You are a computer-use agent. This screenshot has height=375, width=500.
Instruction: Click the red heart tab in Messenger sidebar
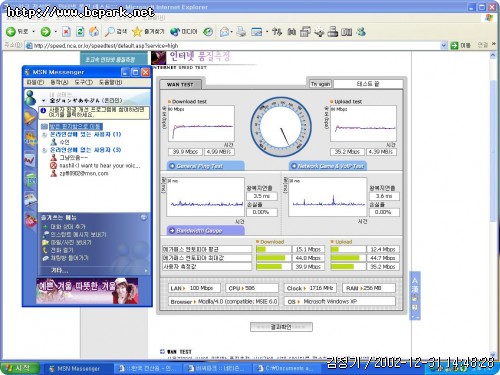pyautogui.click(x=30, y=220)
